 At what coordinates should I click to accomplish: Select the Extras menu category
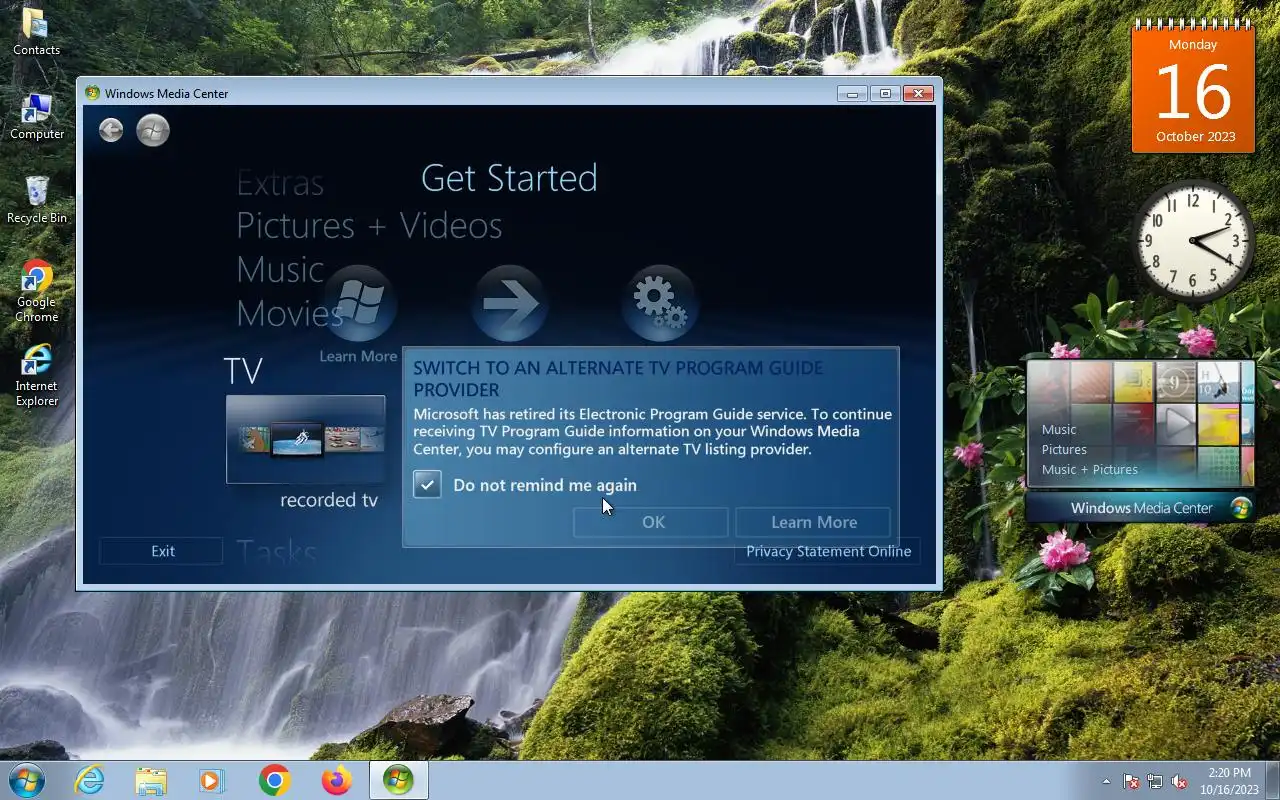[x=280, y=183]
